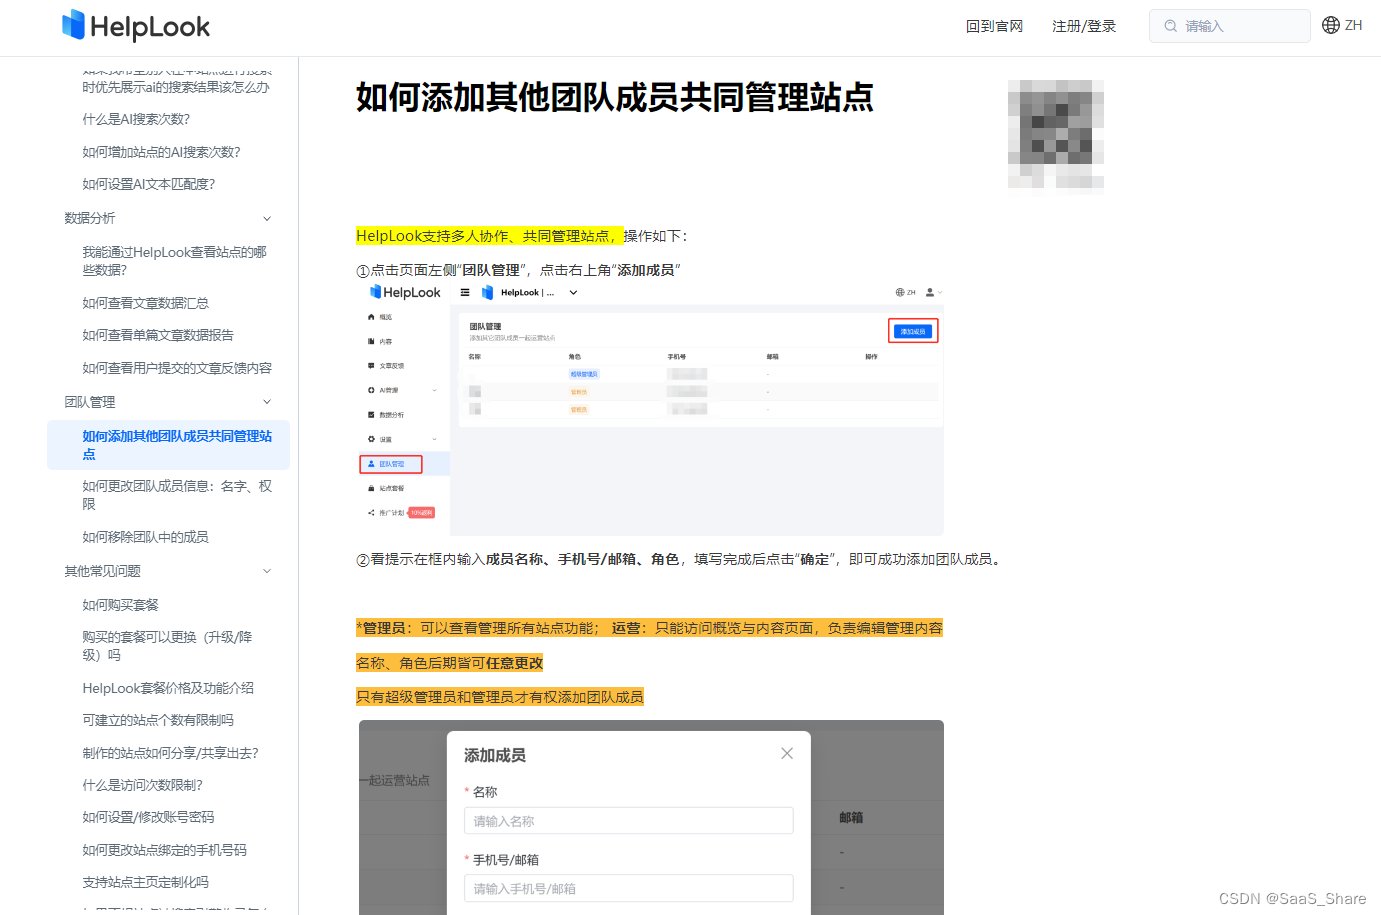Collapse the 团队管理 section
The image size is (1381, 915).
click(267, 402)
